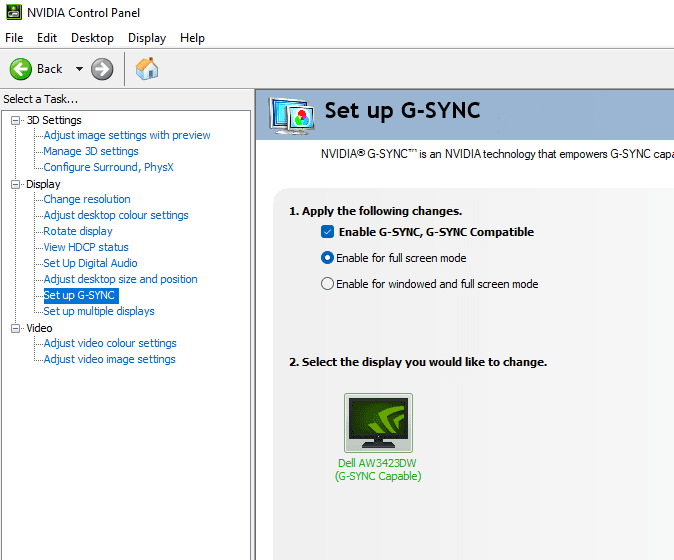Open the Display menu
Image resolution: width=674 pixels, height=560 pixels.
[x=147, y=38]
